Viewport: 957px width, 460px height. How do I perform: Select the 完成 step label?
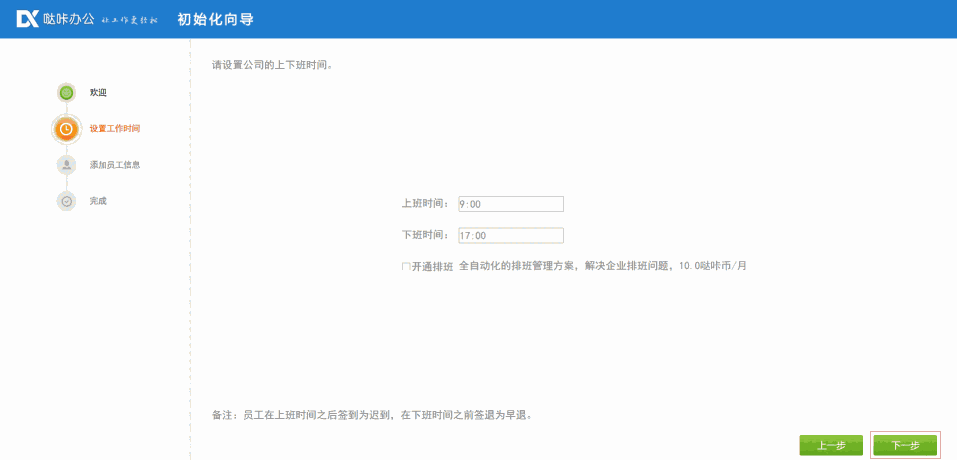click(98, 201)
